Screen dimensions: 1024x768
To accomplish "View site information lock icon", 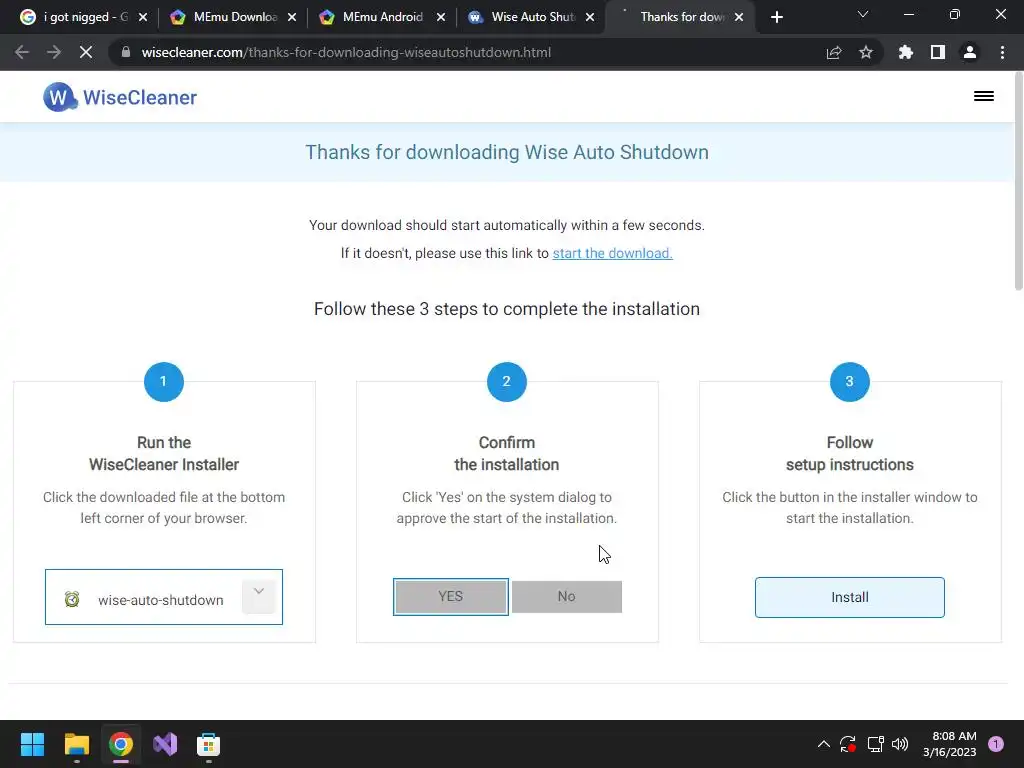I will (126, 52).
